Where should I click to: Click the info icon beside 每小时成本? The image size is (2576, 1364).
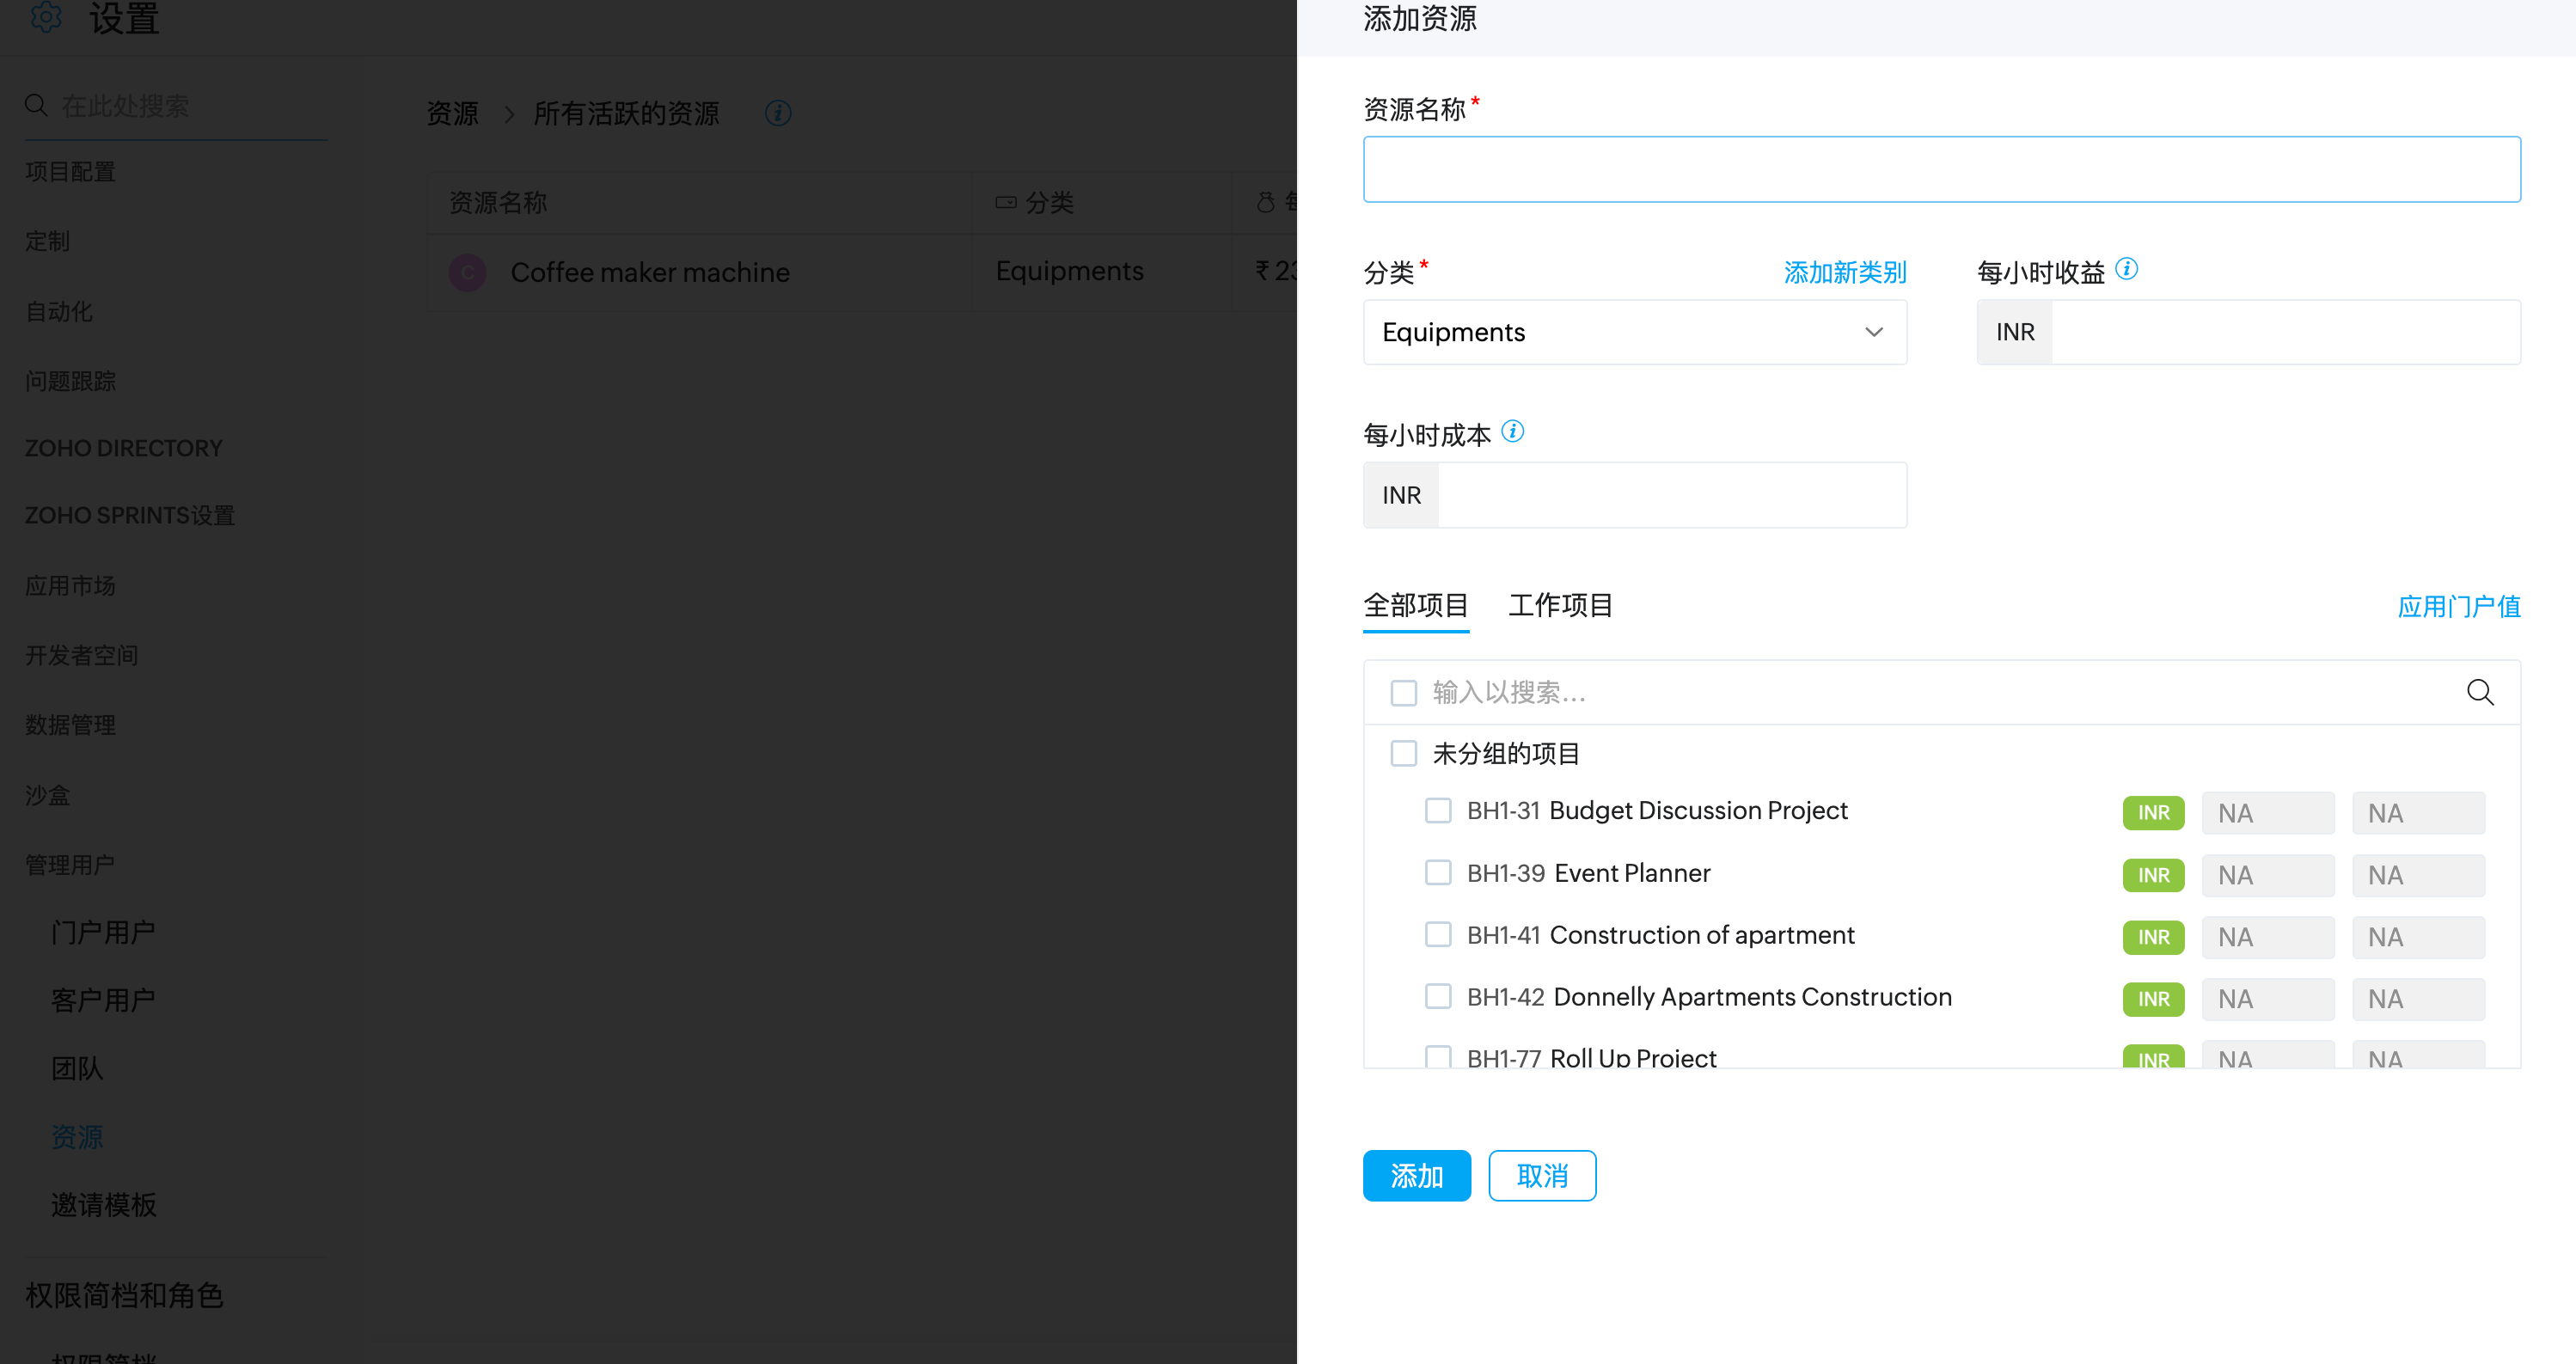1513,431
